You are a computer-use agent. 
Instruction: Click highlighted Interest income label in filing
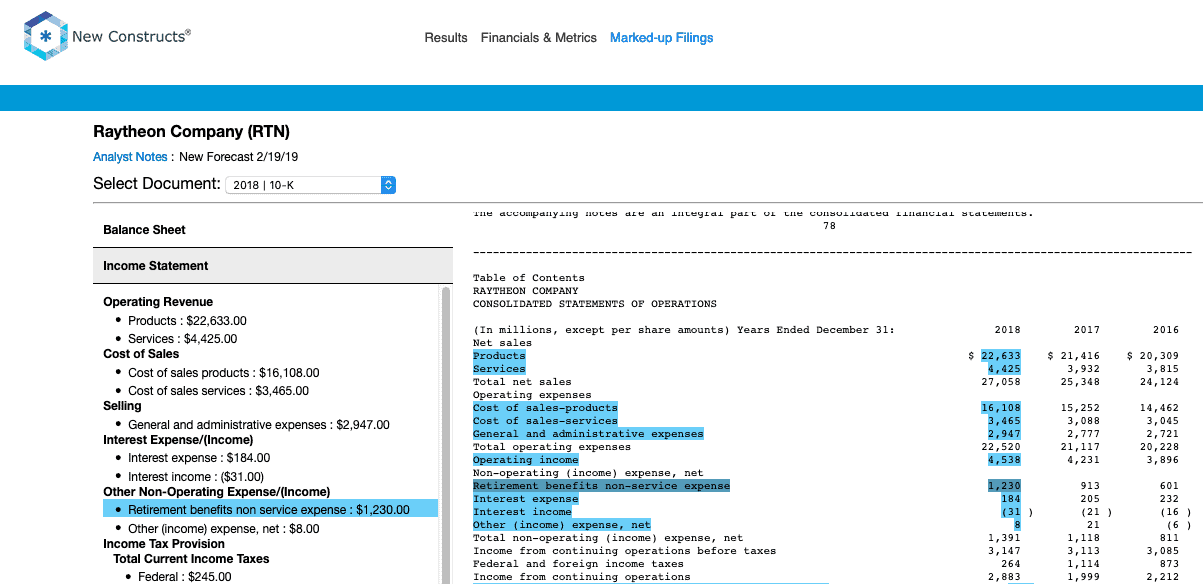tap(523, 512)
